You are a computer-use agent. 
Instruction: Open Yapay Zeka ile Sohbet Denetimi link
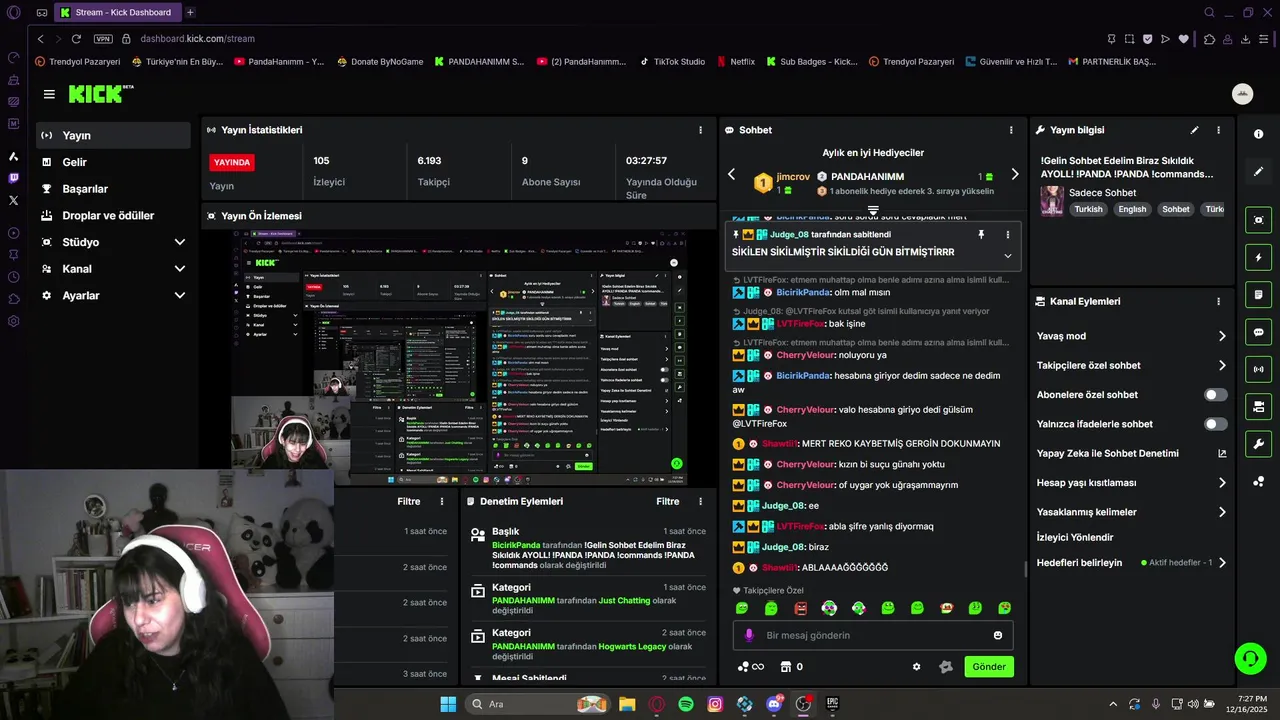(1131, 453)
